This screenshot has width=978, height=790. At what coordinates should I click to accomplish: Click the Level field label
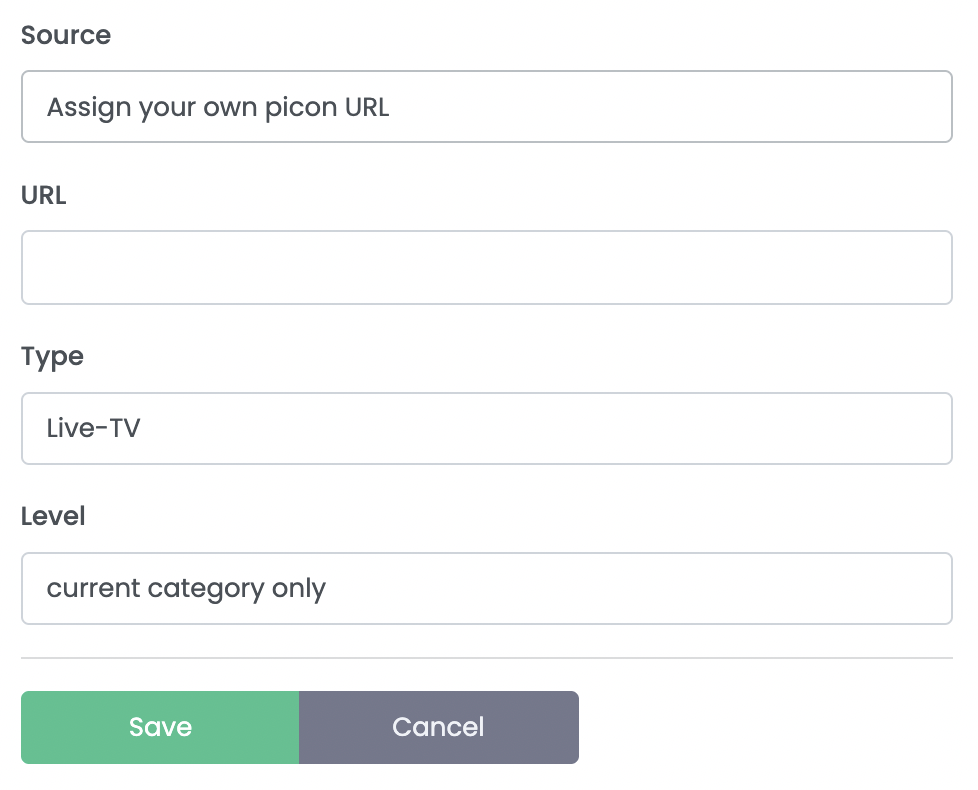[53, 517]
